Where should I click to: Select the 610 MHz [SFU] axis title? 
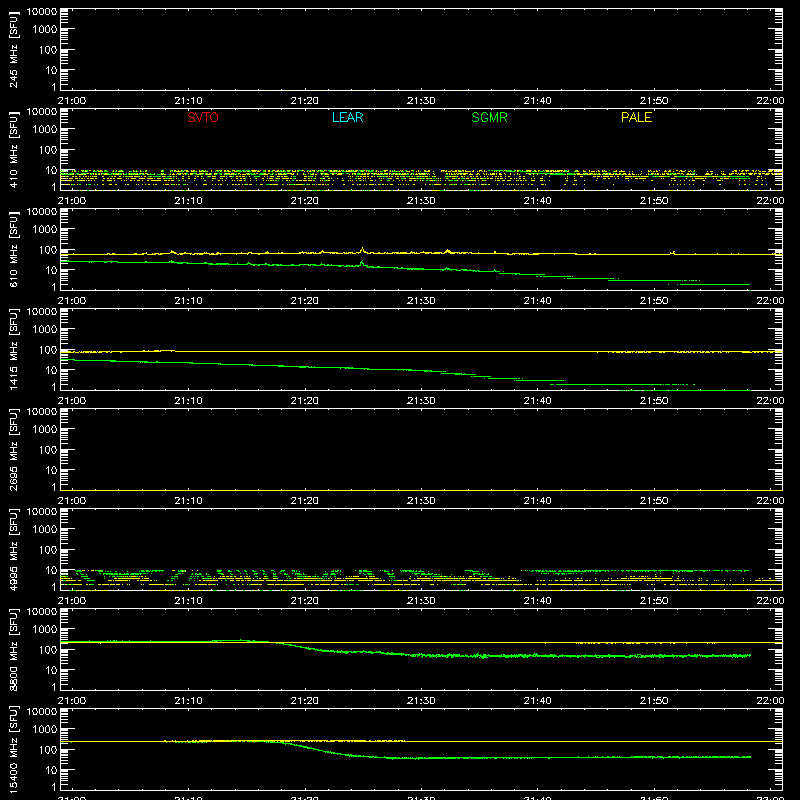[14, 250]
